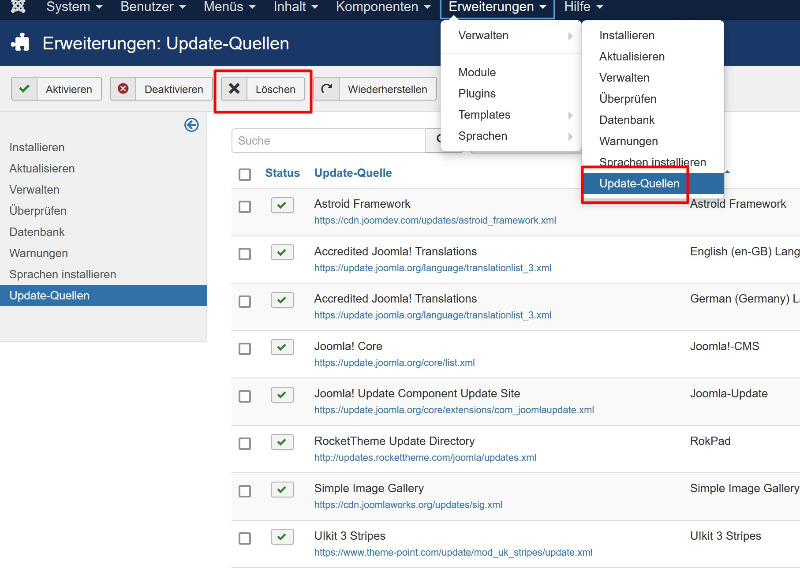Focus the Suche search field
This screenshot has height=584, width=800.
(x=328, y=141)
